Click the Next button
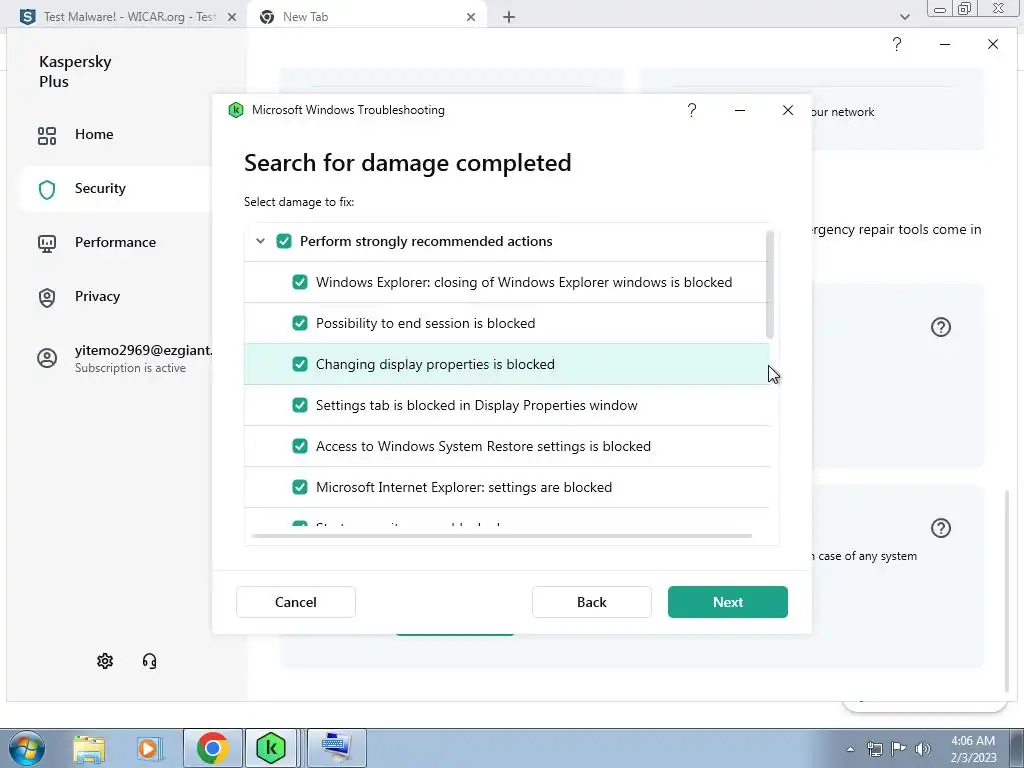 point(728,602)
